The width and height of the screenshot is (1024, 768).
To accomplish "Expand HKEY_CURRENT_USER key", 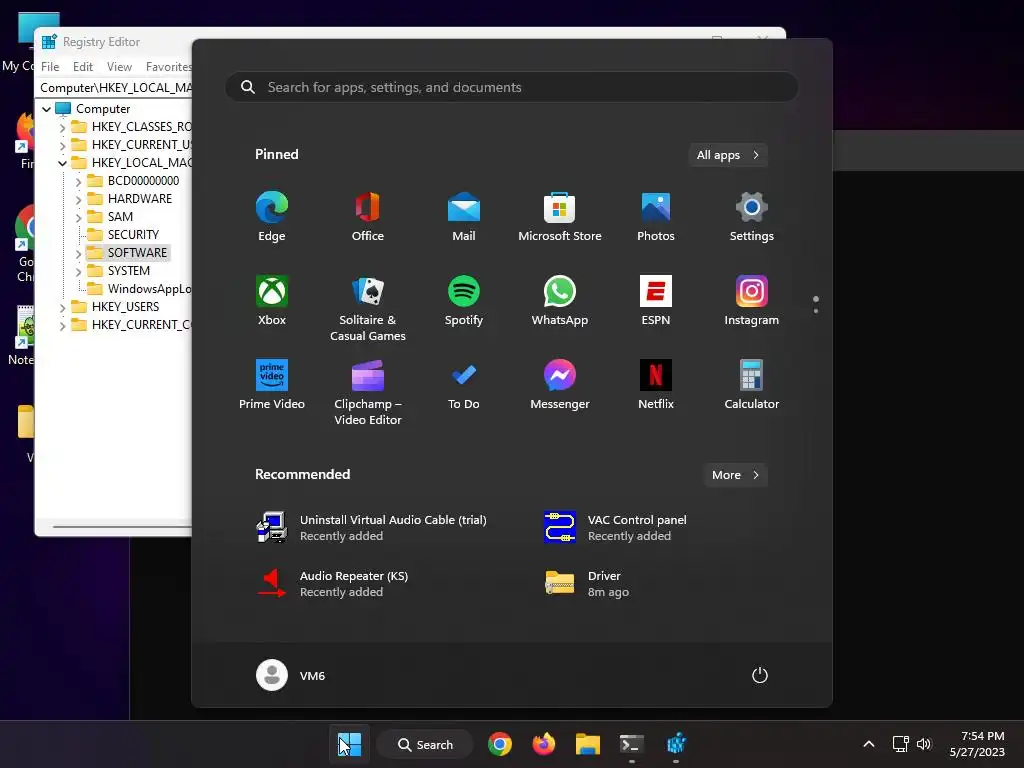I will tap(63, 145).
